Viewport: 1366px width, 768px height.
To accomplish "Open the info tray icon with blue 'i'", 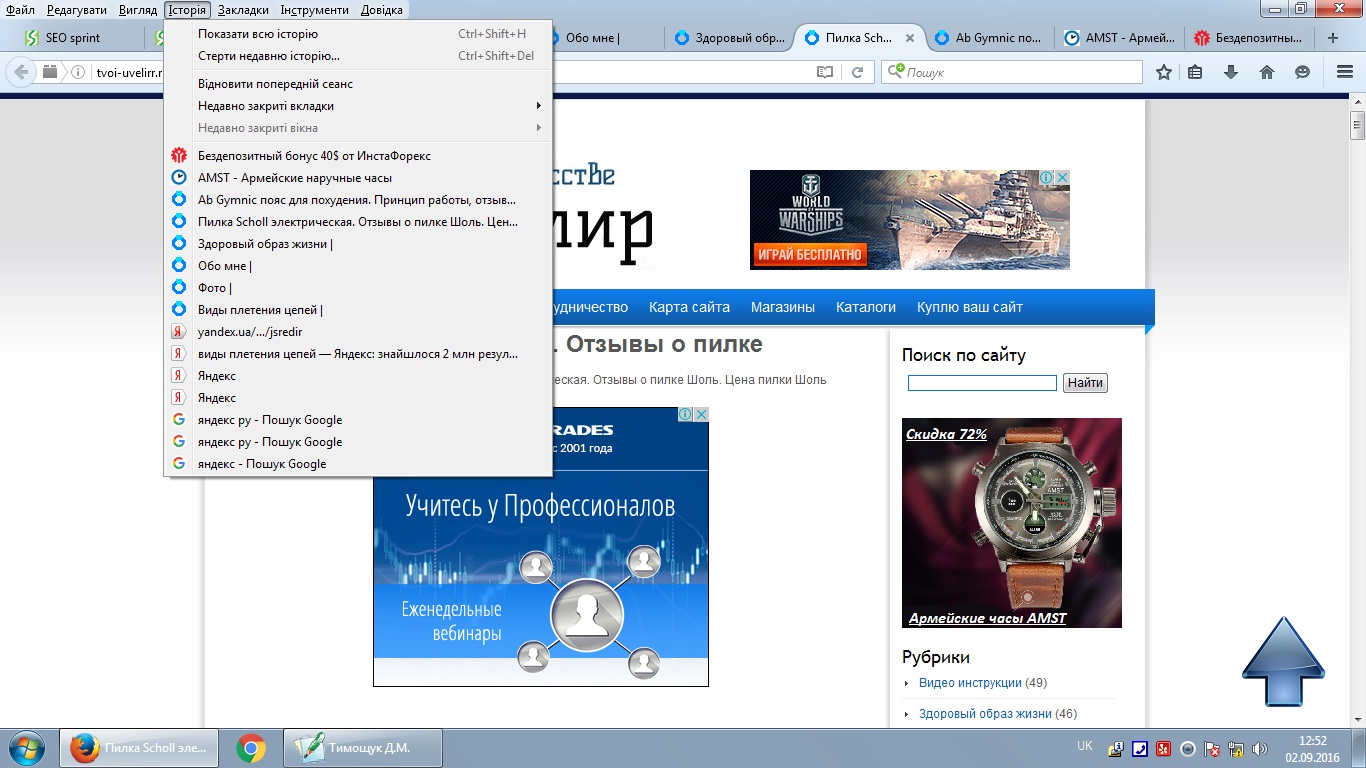I will (1115, 748).
